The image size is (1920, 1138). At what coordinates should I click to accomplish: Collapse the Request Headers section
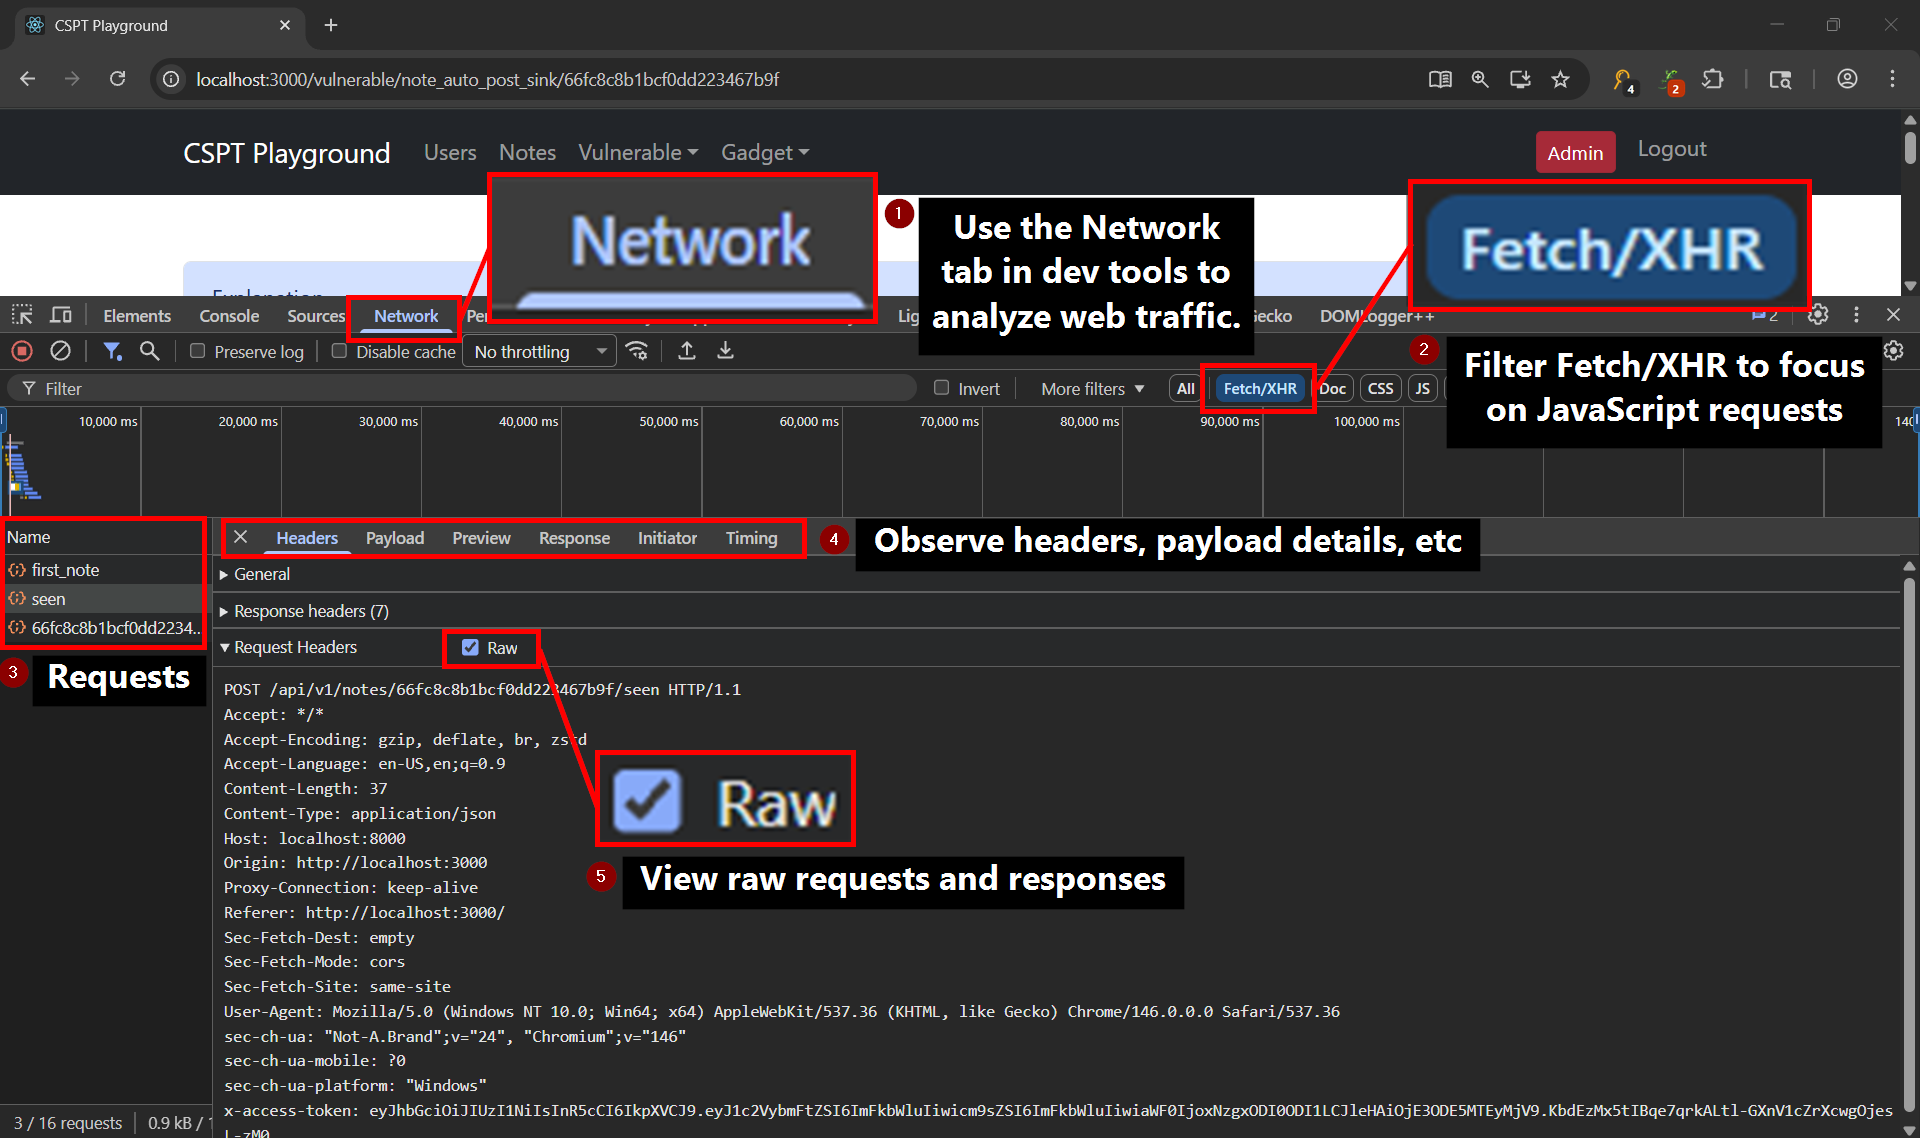pyautogui.click(x=288, y=647)
